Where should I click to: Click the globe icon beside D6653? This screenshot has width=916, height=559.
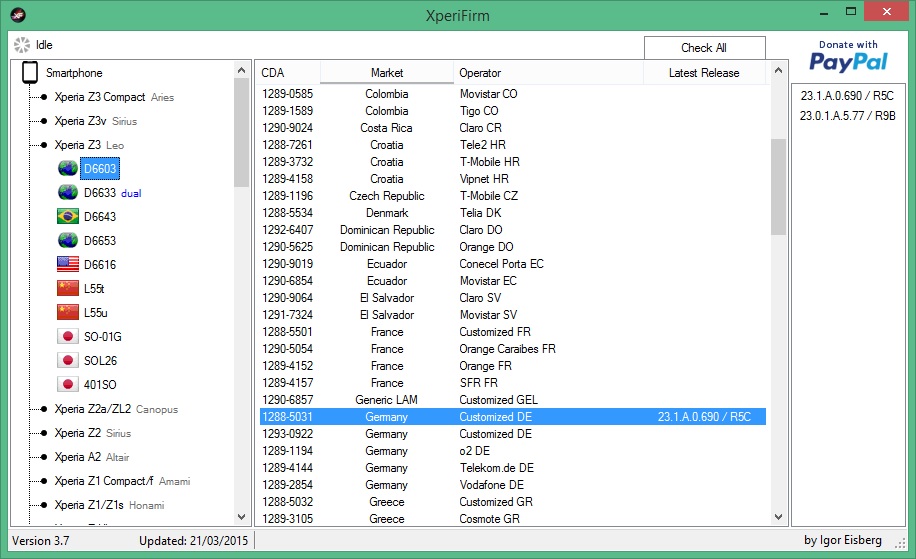pyautogui.click(x=68, y=241)
